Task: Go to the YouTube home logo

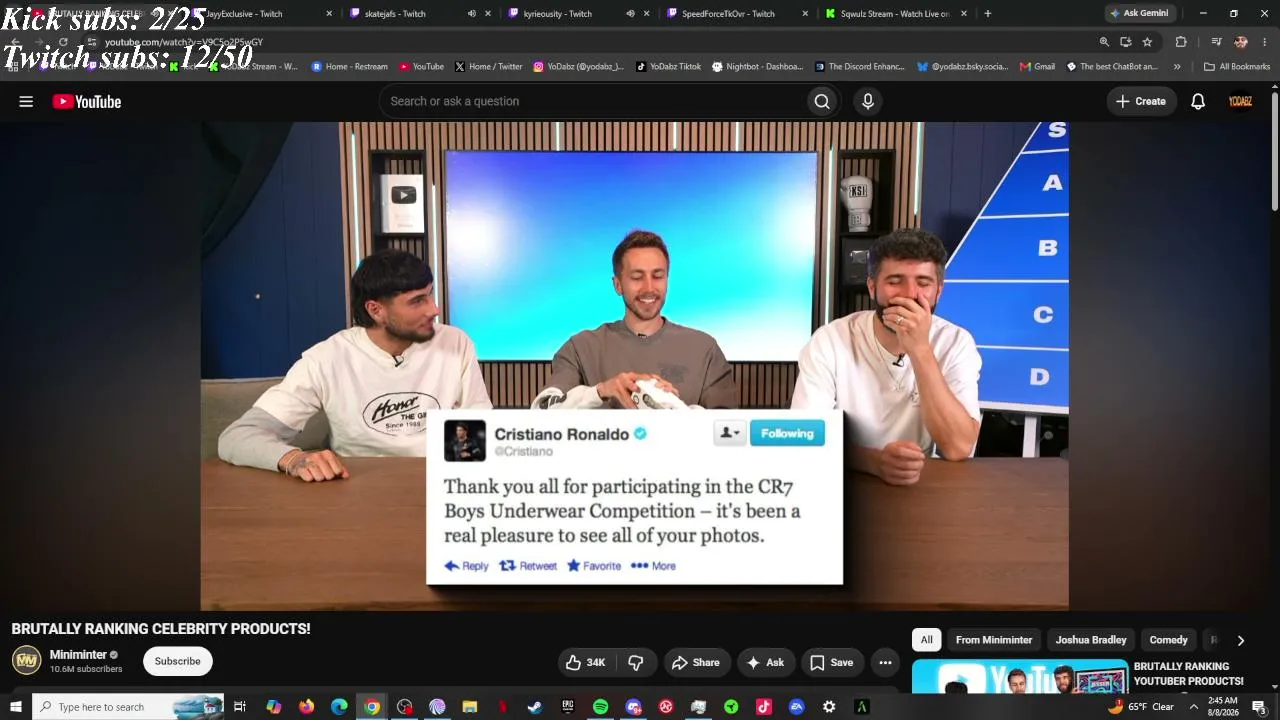Action: tap(87, 101)
